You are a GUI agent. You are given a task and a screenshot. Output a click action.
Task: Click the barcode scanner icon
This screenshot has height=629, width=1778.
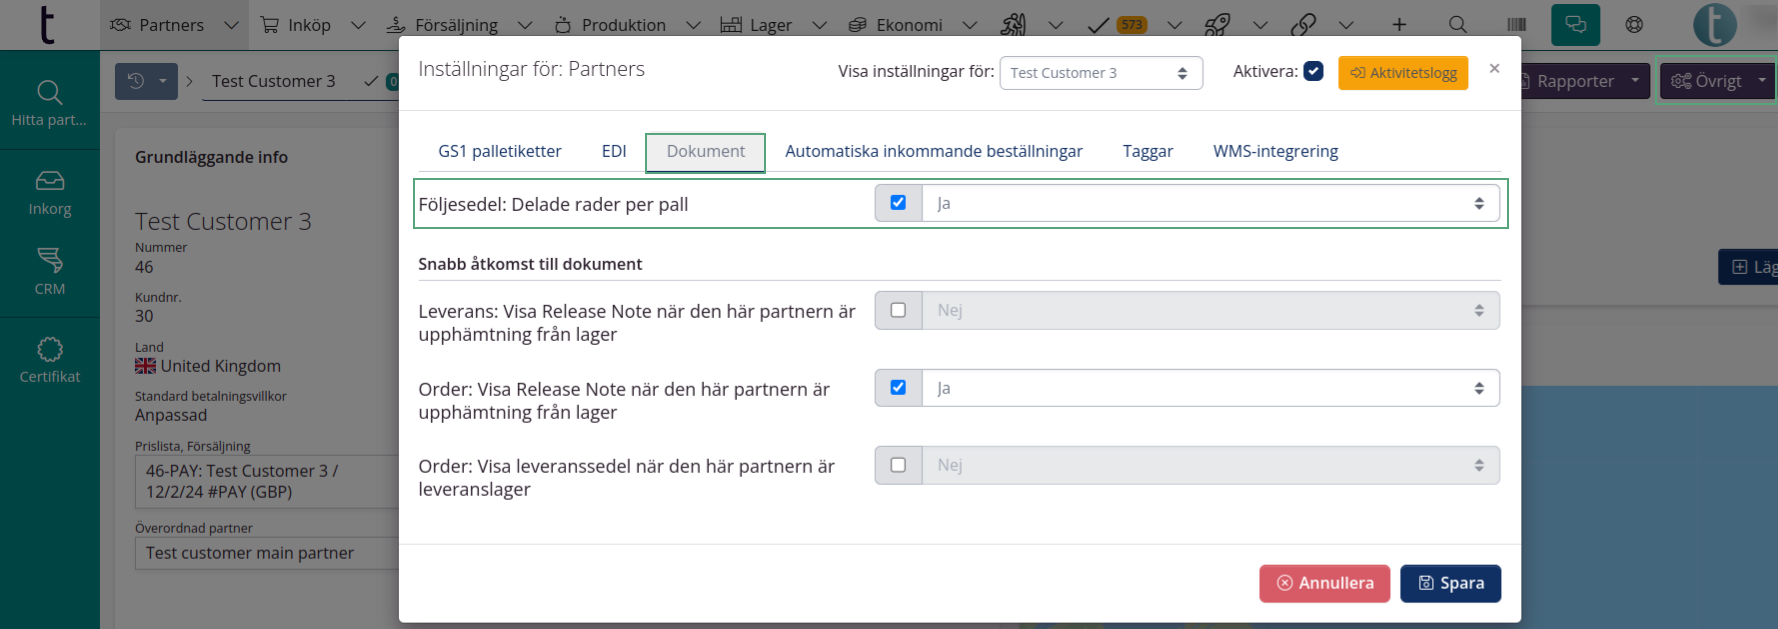tap(1516, 25)
